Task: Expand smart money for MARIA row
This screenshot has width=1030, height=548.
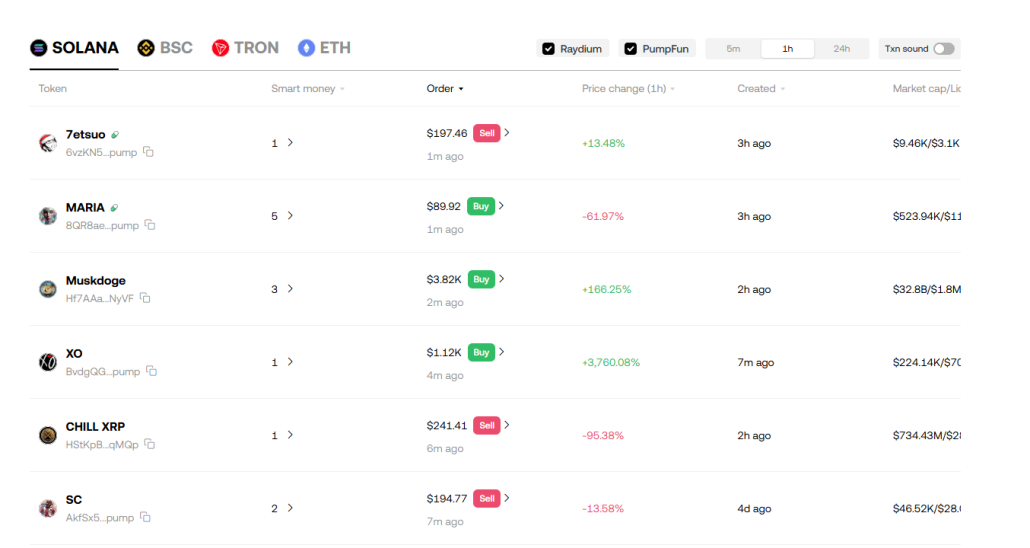Action: (x=290, y=216)
